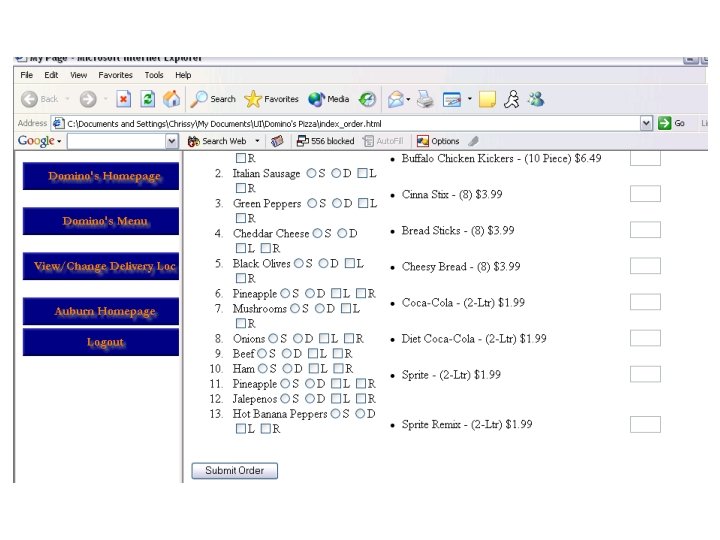Click the Edit page icon
The width and height of the screenshot is (720, 540).
tap(452, 99)
